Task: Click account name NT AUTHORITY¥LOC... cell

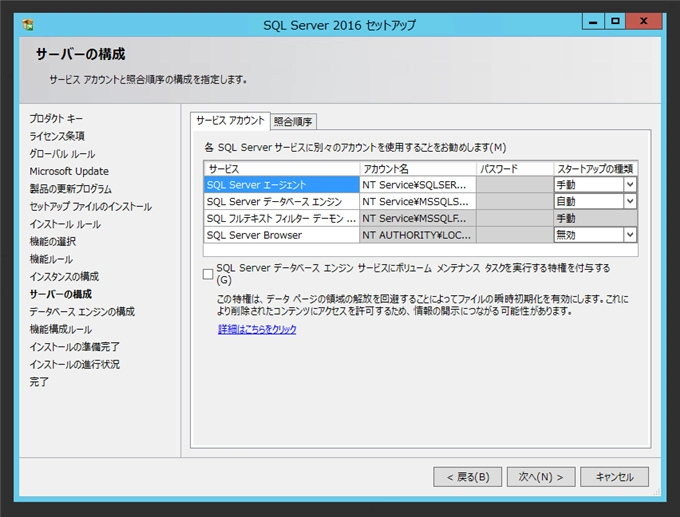Action: click(418, 235)
